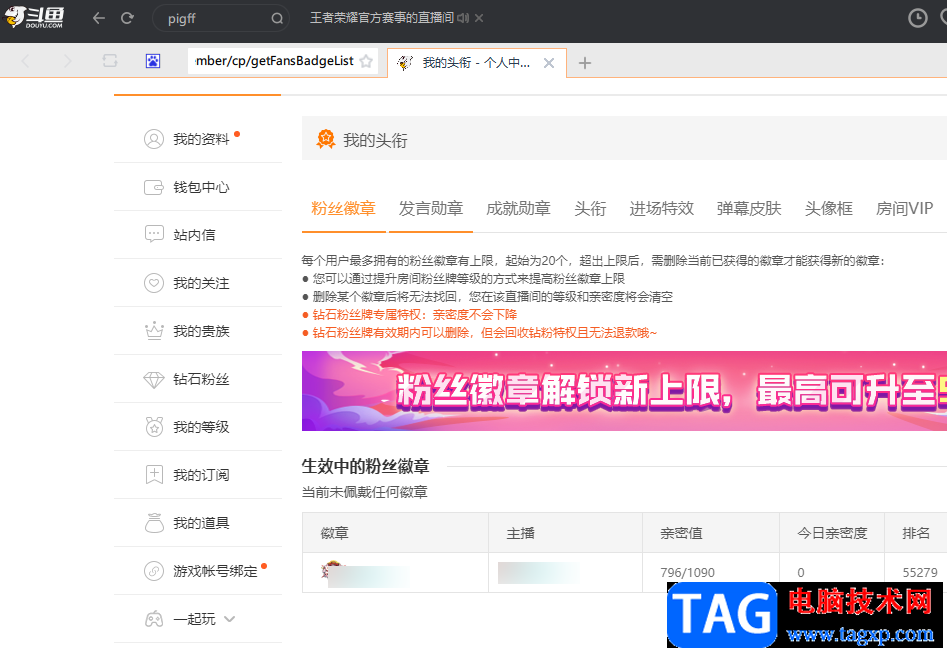Open watch history via the clock icon
Viewport: 947px width, 648px height.
tap(917, 18)
